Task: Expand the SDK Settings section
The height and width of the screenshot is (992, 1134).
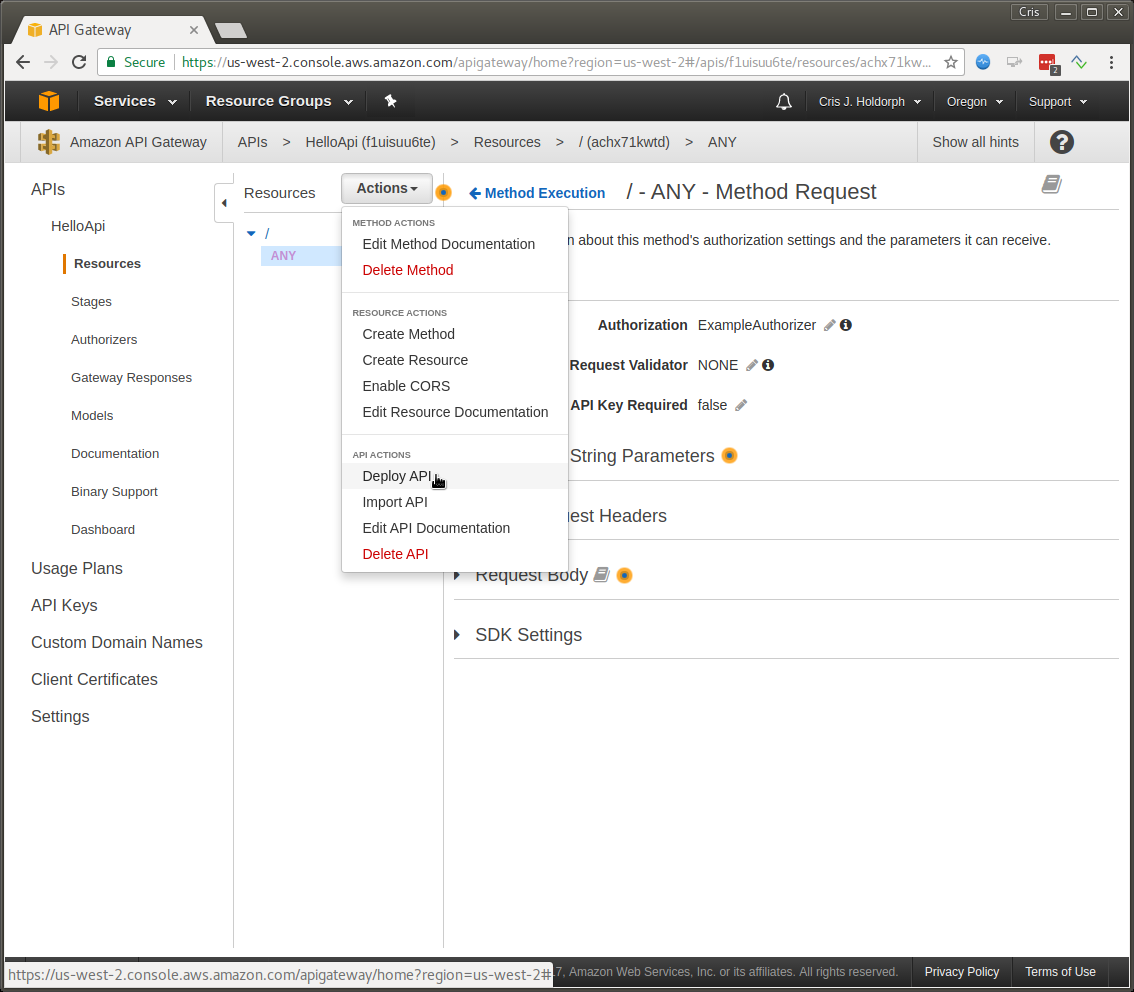Action: (457, 635)
